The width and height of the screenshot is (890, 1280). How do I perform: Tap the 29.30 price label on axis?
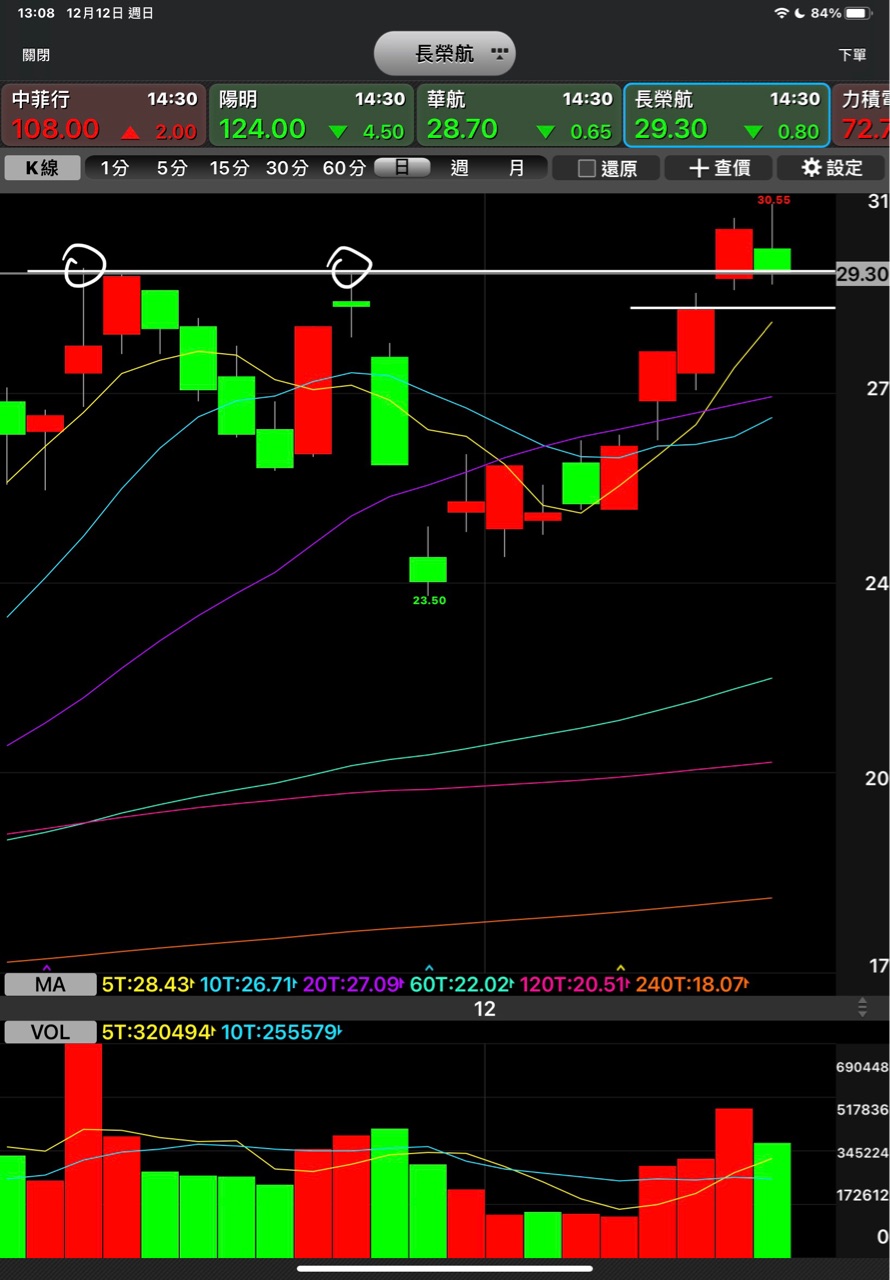point(861,274)
